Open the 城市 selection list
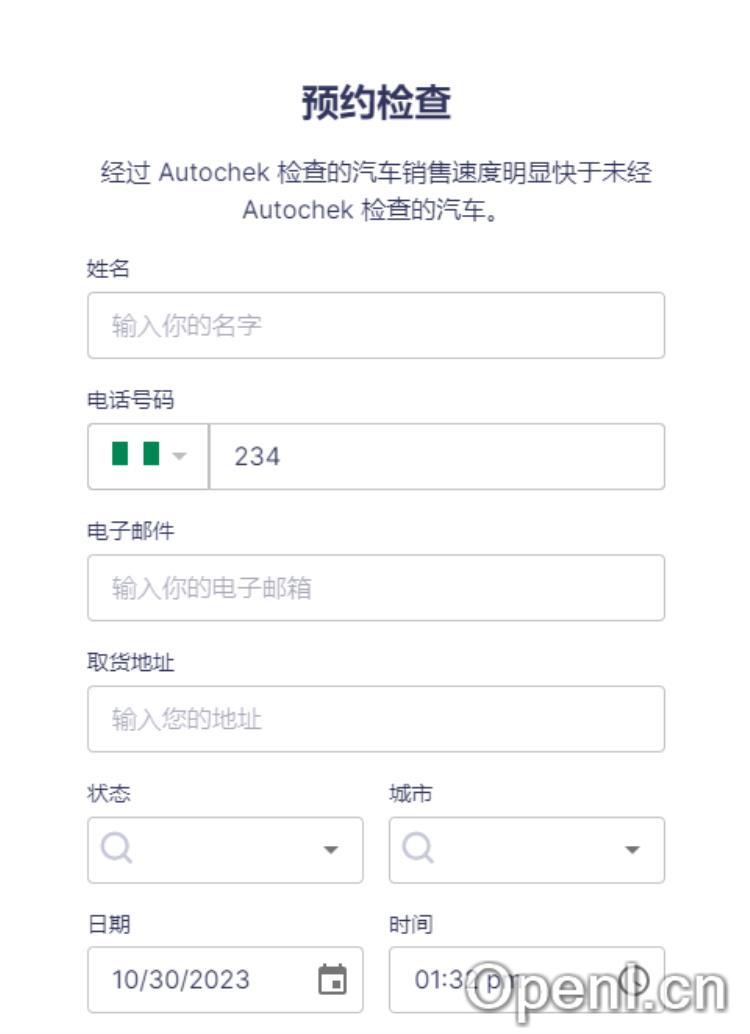The width and height of the screenshot is (750, 1034). (525, 851)
